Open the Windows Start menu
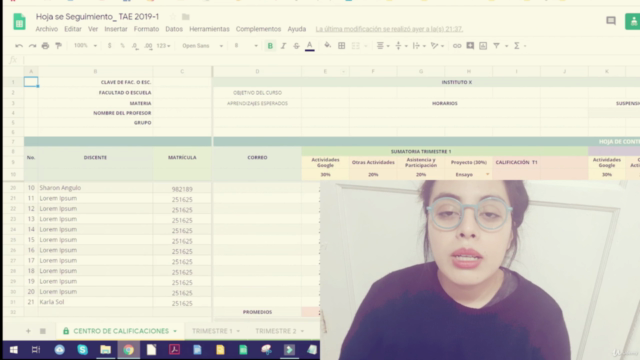Screen dimensions: 640x360 point(13,350)
